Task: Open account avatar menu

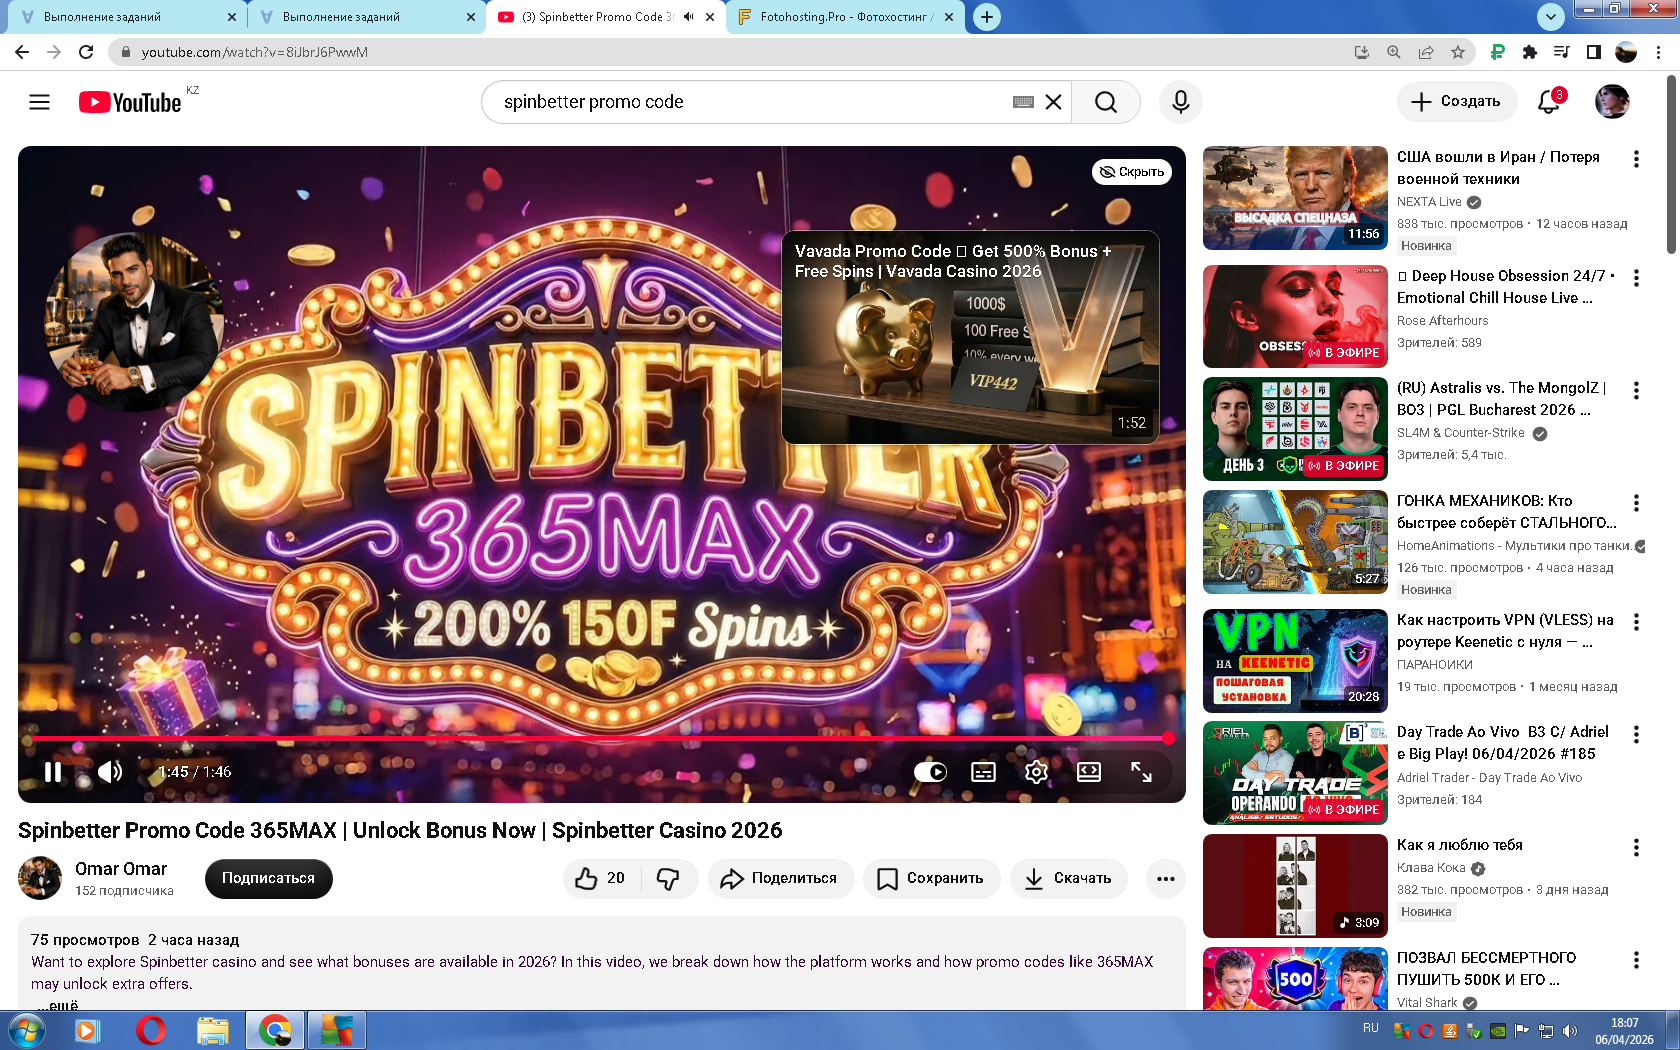Action: 1612,102
